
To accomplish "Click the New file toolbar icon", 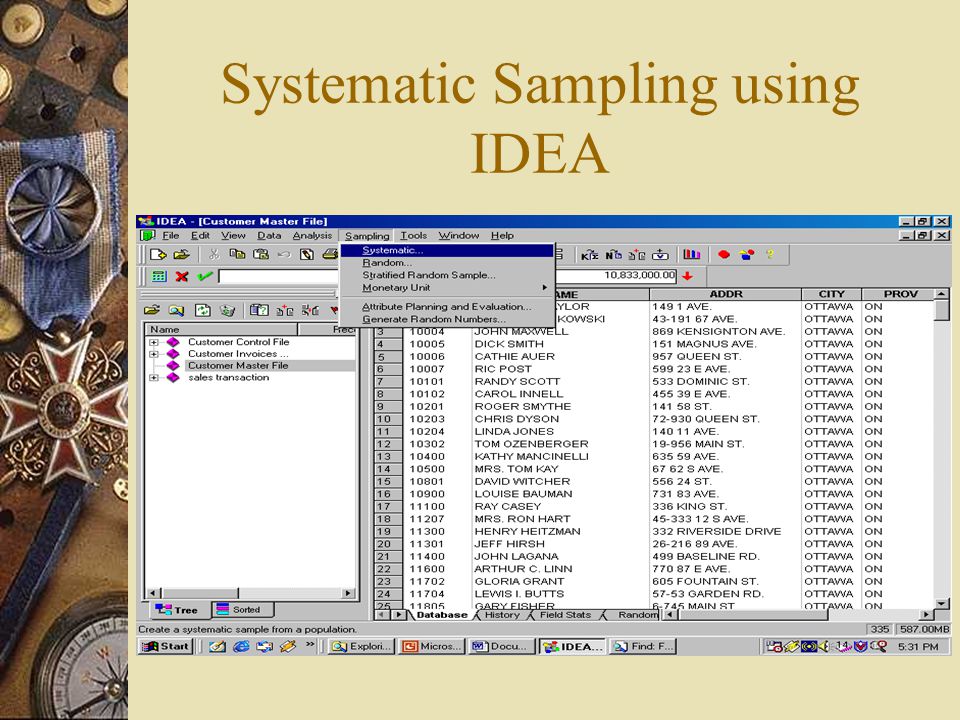I will coord(158,255).
